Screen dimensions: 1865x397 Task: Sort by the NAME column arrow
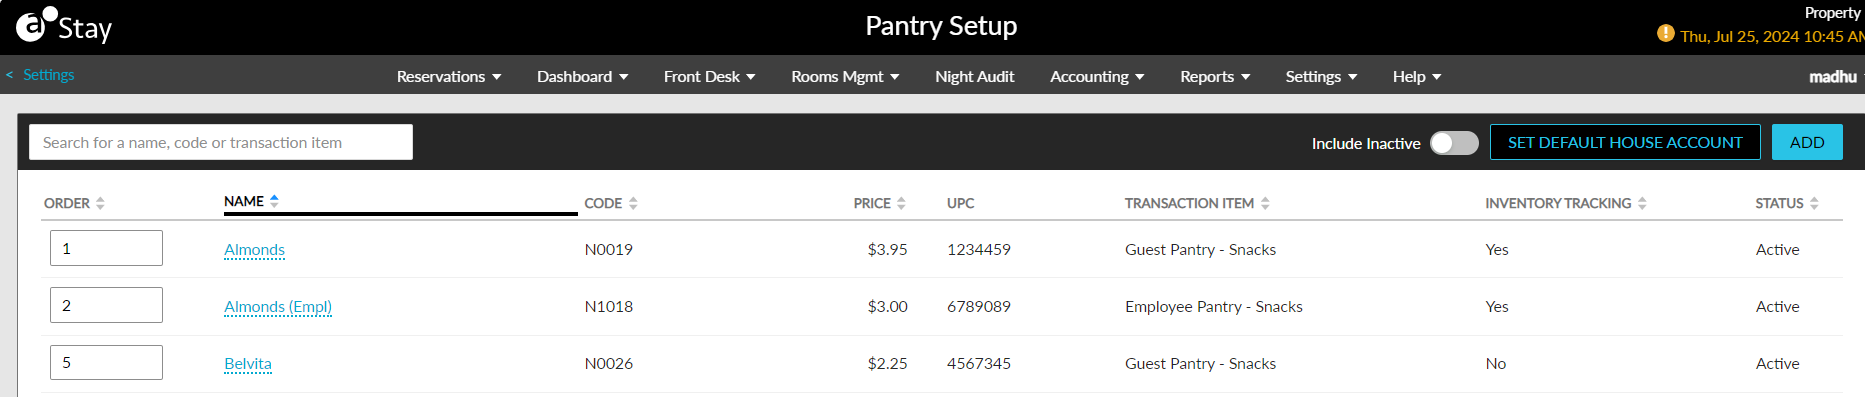[274, 200]
